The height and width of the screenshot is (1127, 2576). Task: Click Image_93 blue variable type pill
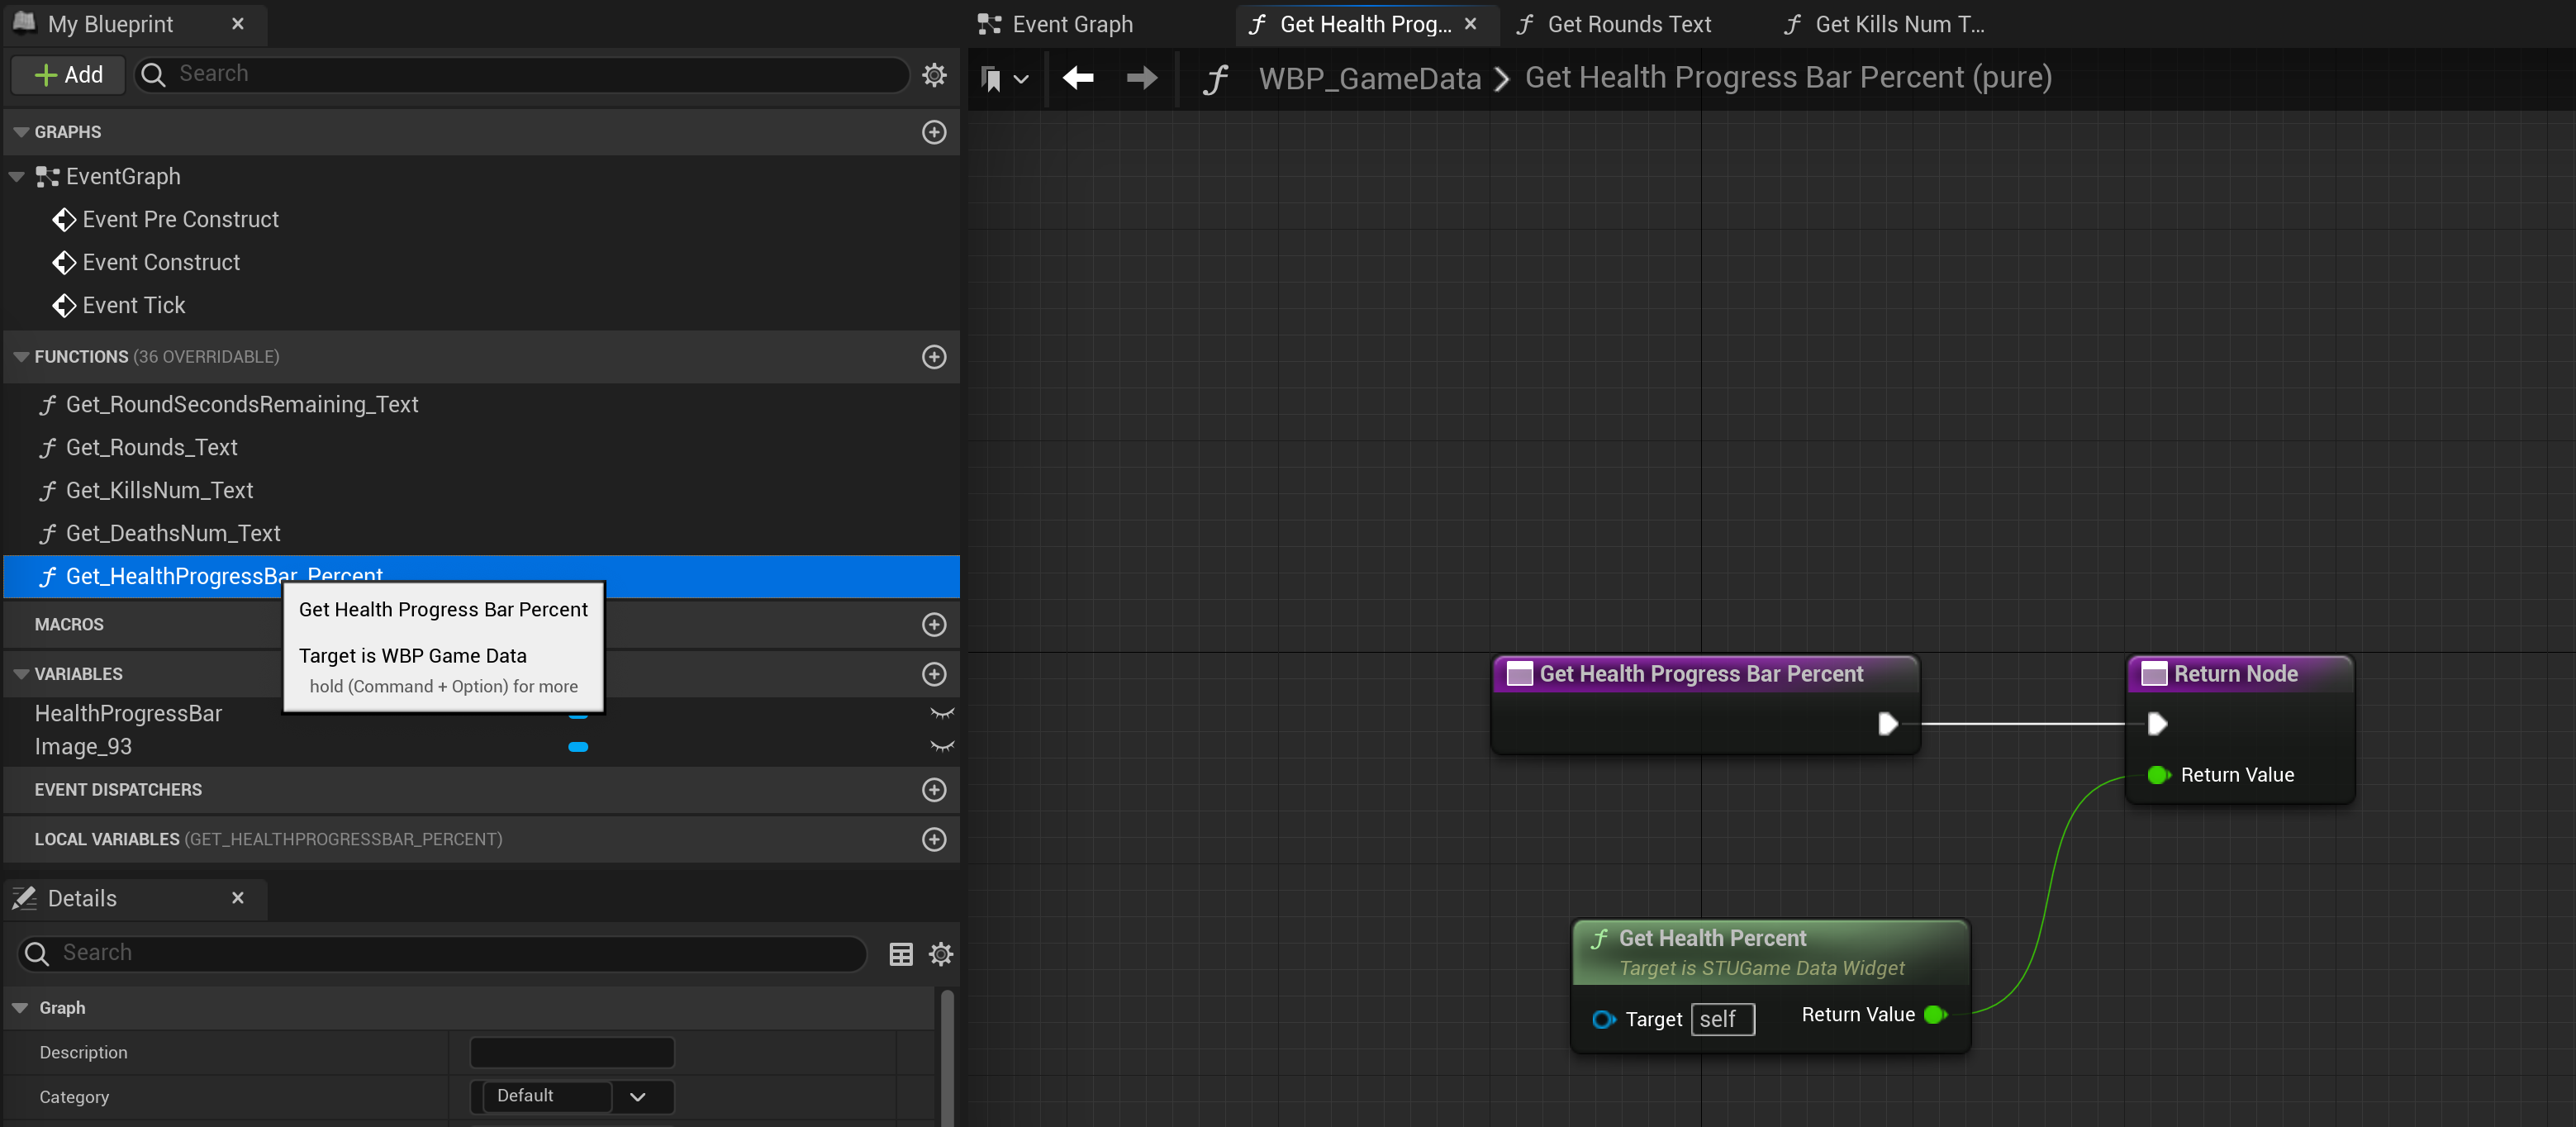(x=578, y=747)
